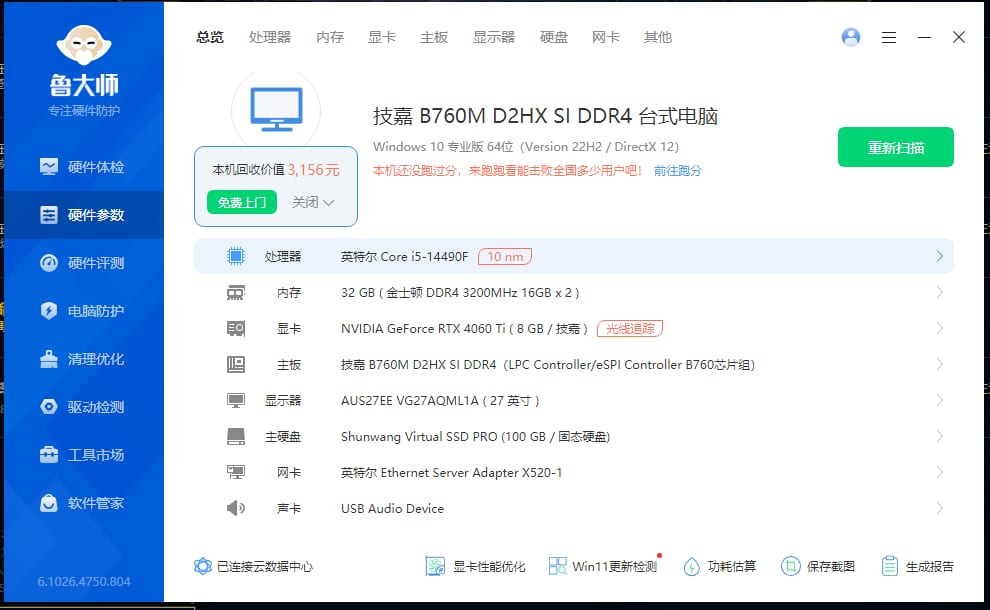Open the hamburger main menu
990x610 pixels.
(x=888, y=38)
